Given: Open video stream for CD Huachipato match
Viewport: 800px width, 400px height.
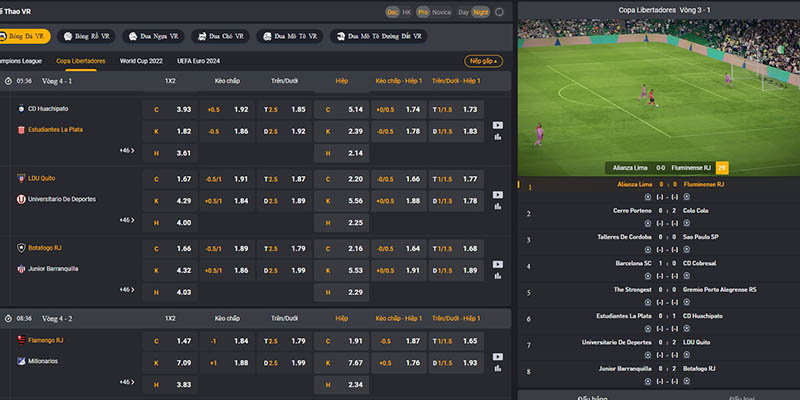Looking at the screenshot, I should pyautogui.click(x=498, y=126).
